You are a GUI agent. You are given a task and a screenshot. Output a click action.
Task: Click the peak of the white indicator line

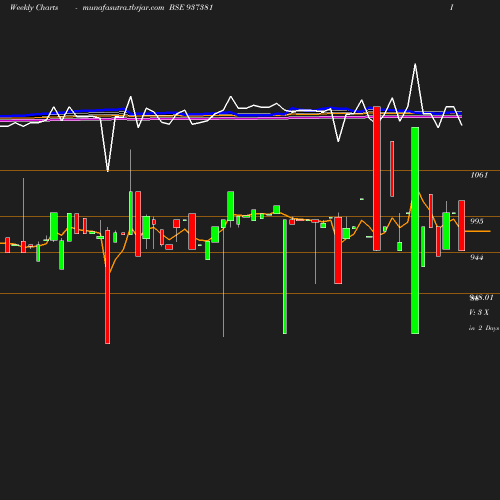415,64
